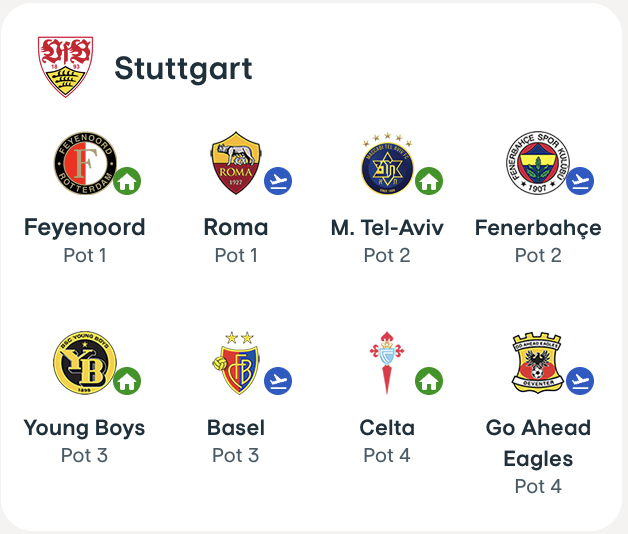This screenshot has width=628, height=534.
Task: Click Go Ahead Eagles' away plane icon
Action: tap(580, 381)
